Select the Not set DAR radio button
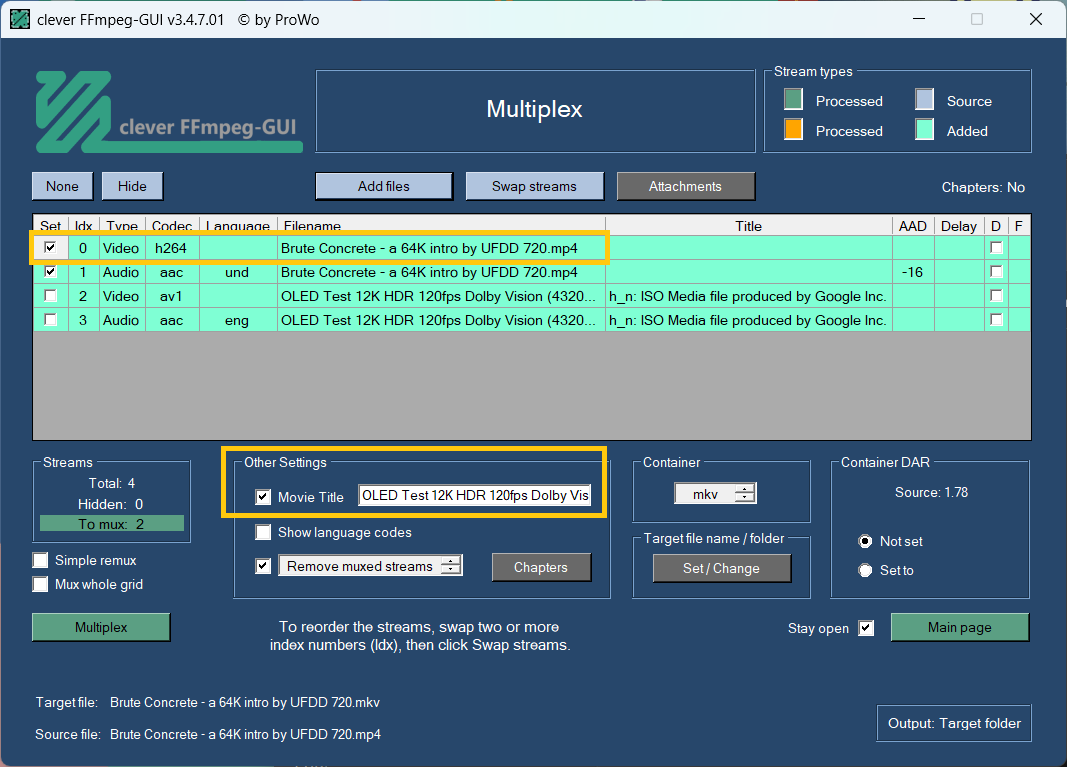The width and height of the screenshot is (1067, 767). (865, 541)
